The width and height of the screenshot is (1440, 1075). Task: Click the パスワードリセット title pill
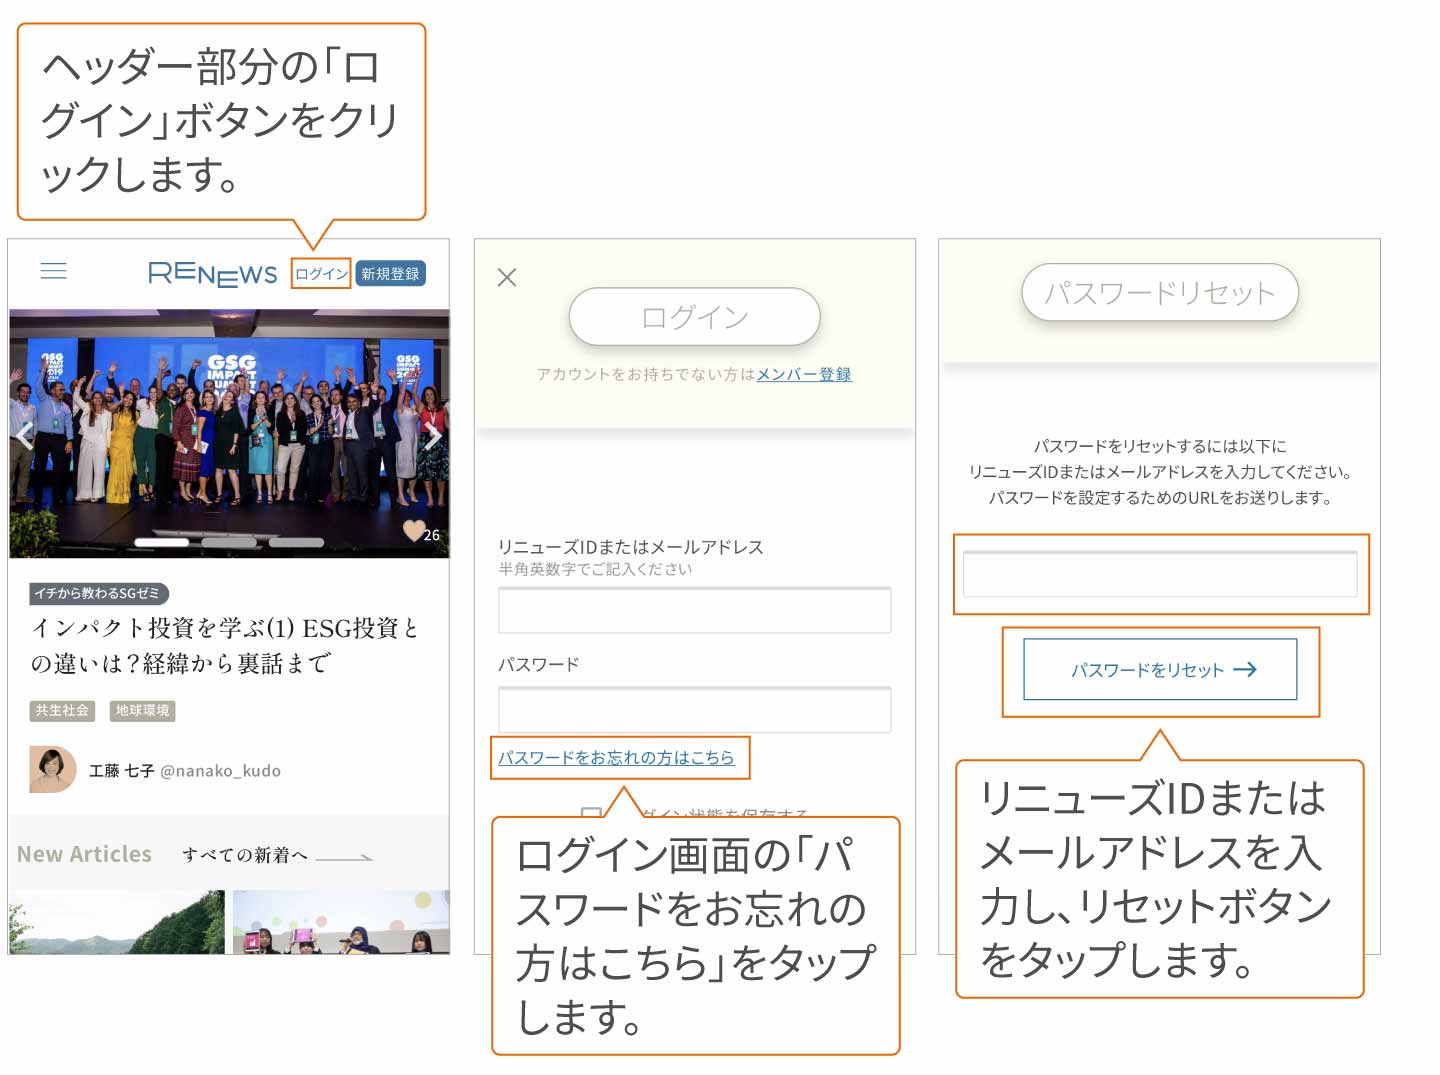[x=1160, y=292]
